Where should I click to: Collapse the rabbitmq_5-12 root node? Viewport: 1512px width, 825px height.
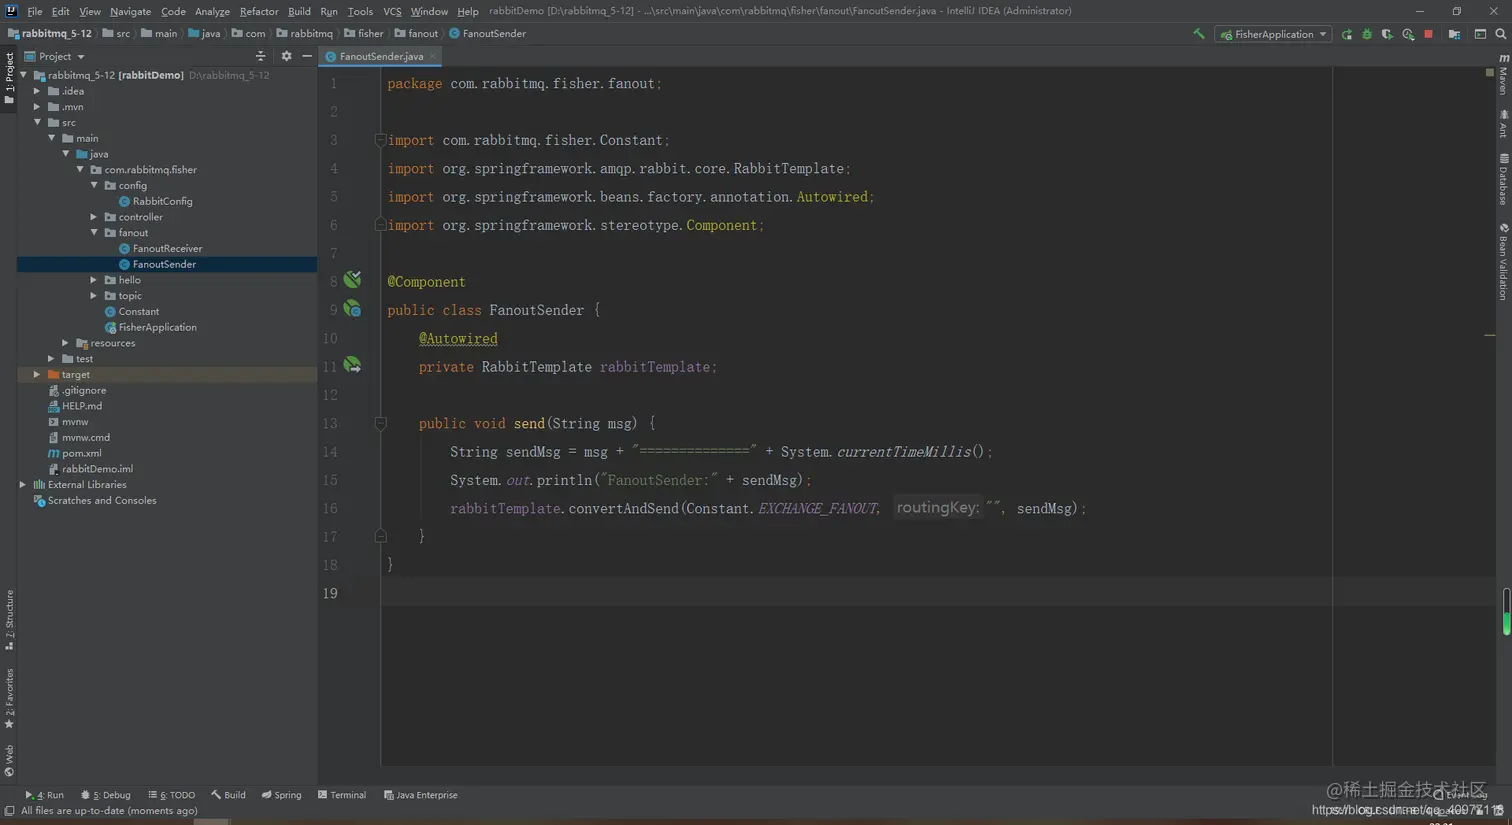[24, 75]
